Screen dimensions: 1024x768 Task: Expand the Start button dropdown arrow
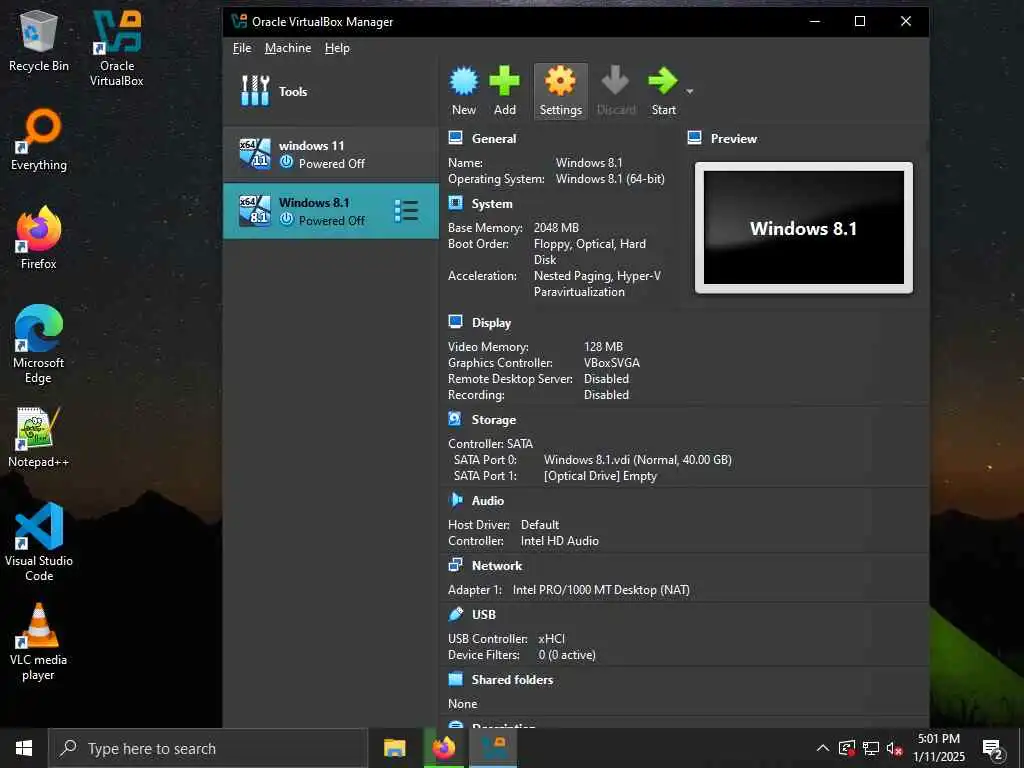(x=690, y=91)
